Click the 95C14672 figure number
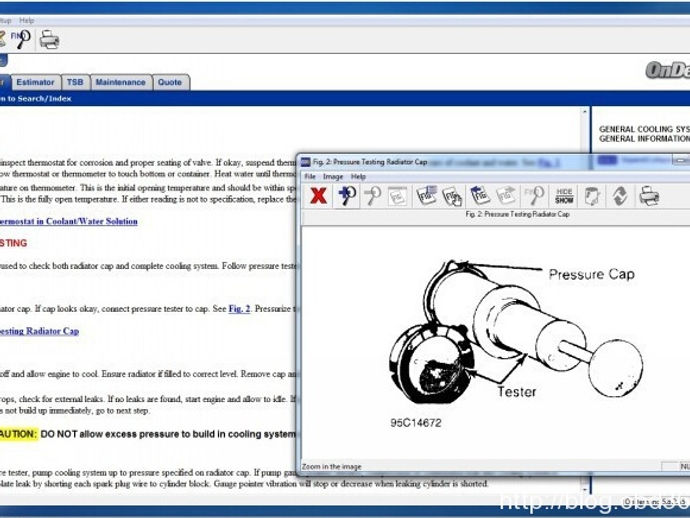This screenshot has width=690, height=518. (416, 423)
